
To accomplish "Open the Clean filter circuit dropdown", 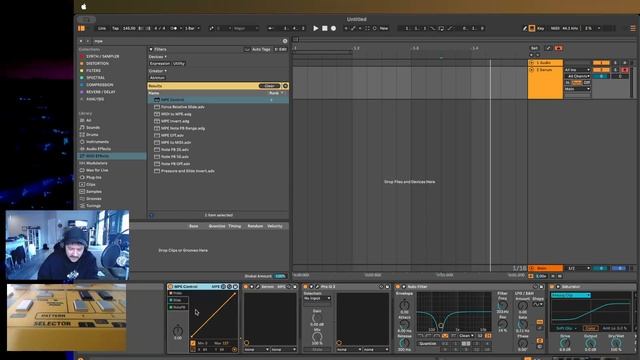I will pos(467,336).
